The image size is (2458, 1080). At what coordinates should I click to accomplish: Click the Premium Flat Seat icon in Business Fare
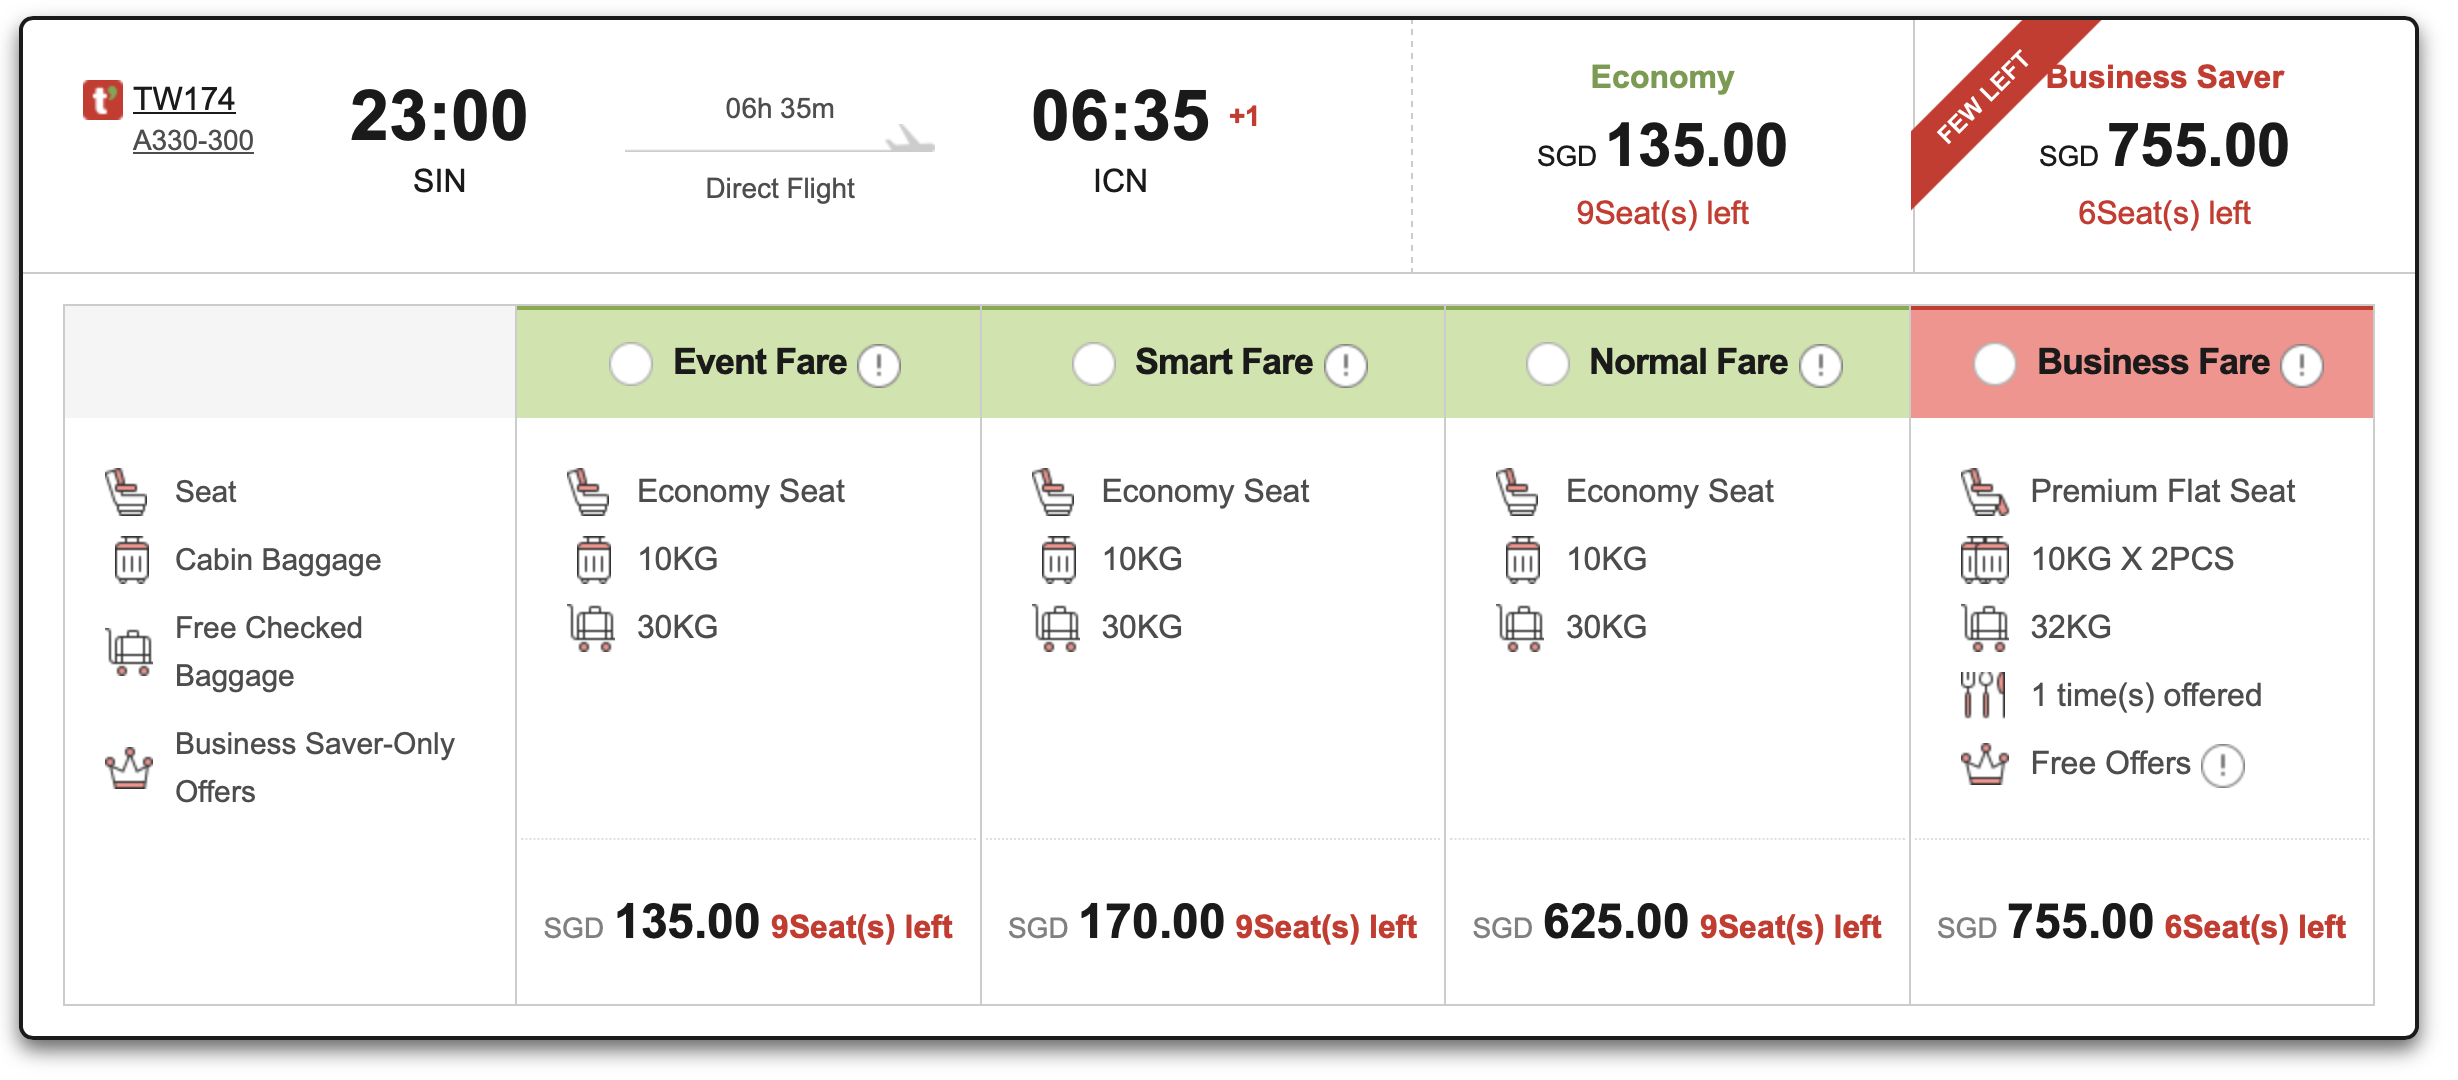coord(1984,491)
